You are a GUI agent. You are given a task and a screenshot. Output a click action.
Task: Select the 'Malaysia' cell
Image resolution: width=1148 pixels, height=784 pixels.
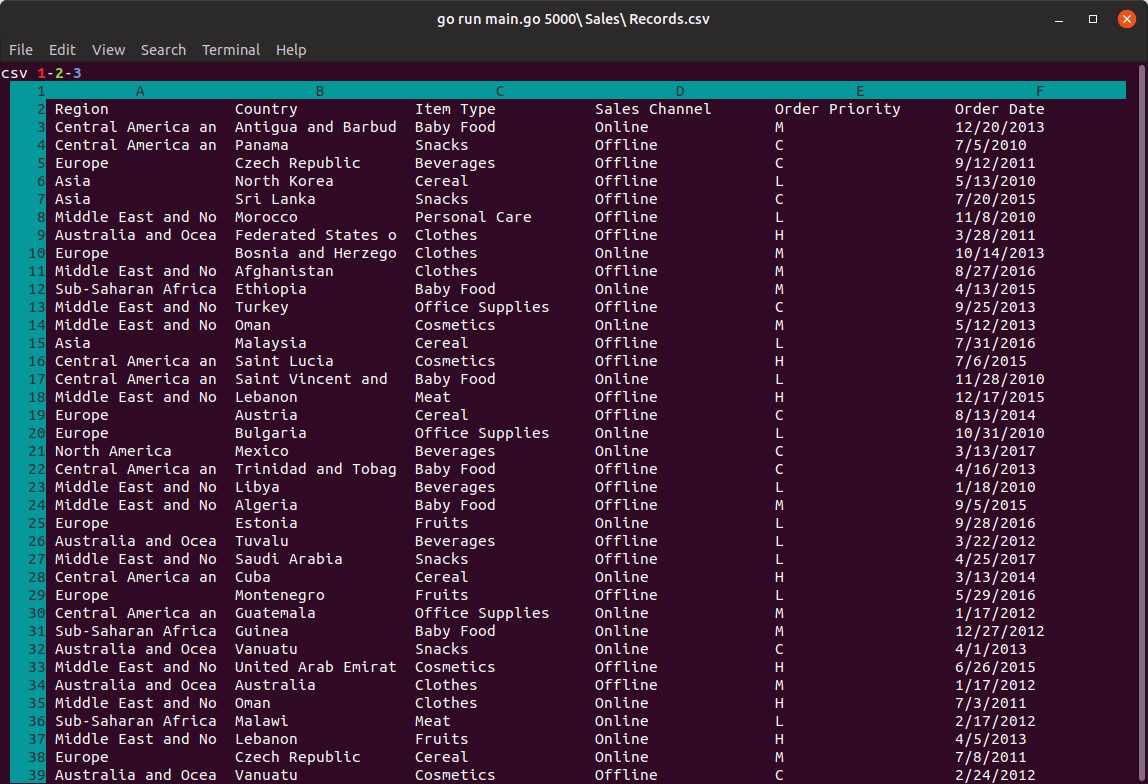point(271,343)
